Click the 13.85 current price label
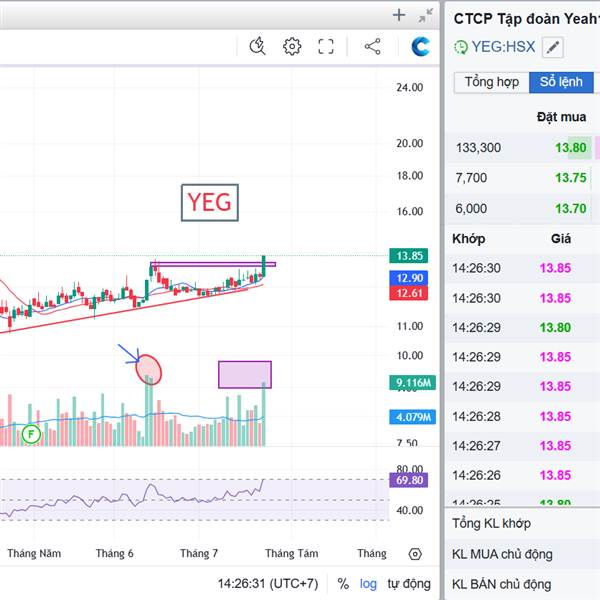The width and height of the screenshot is (600, 600). 408,256
